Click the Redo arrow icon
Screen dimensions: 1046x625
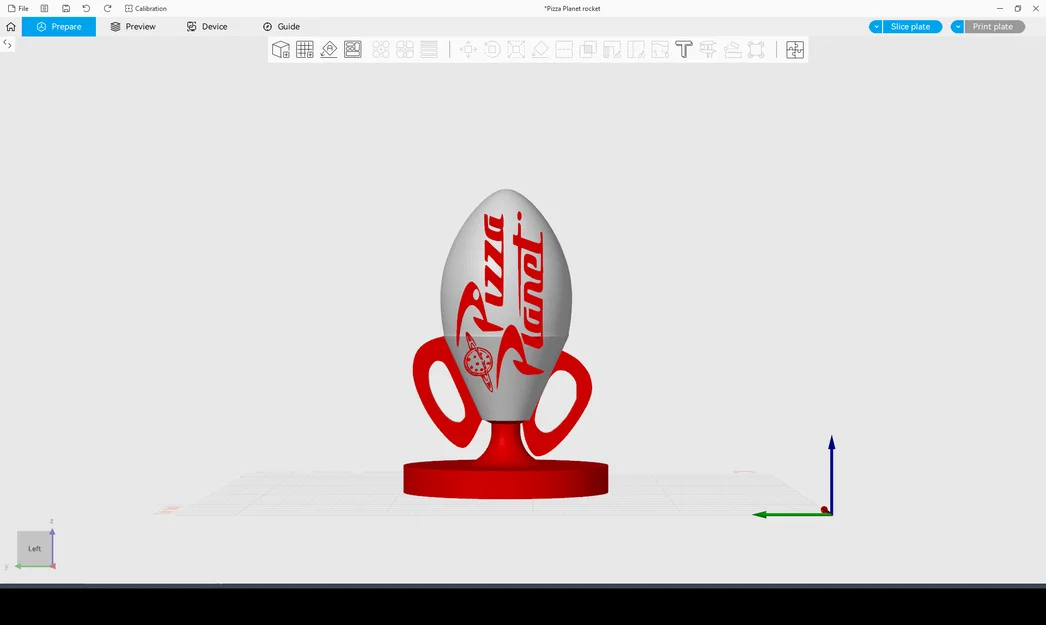pos(107,9)
